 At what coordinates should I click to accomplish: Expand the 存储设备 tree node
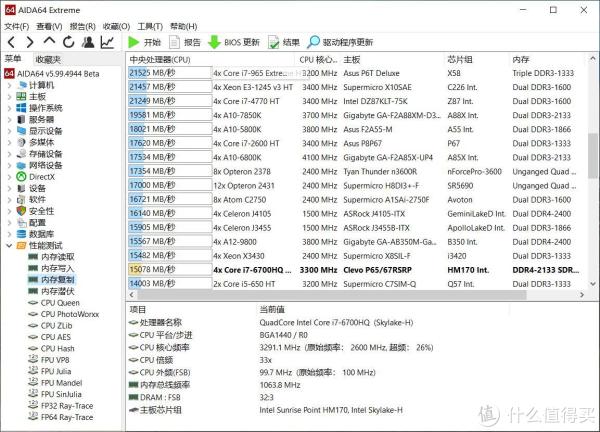click(9, 154)
